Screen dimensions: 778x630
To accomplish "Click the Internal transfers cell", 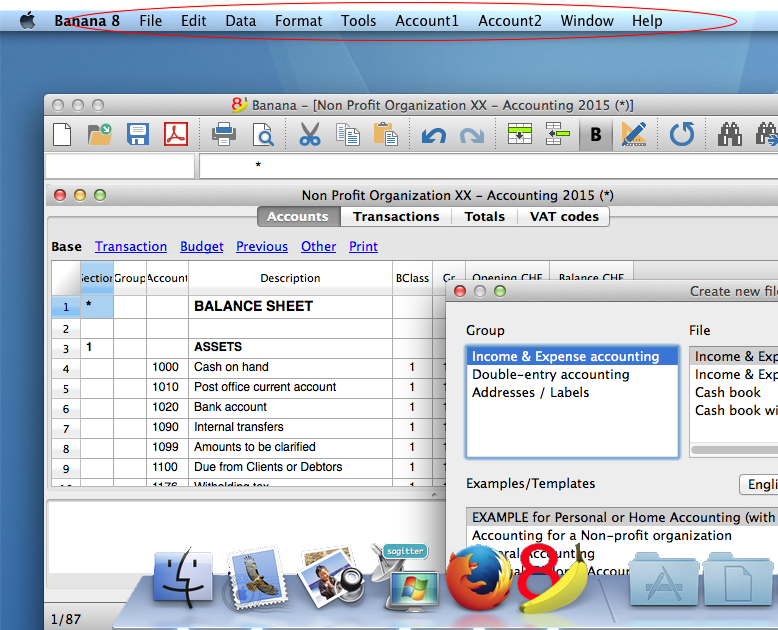I will tap(290, 427).
